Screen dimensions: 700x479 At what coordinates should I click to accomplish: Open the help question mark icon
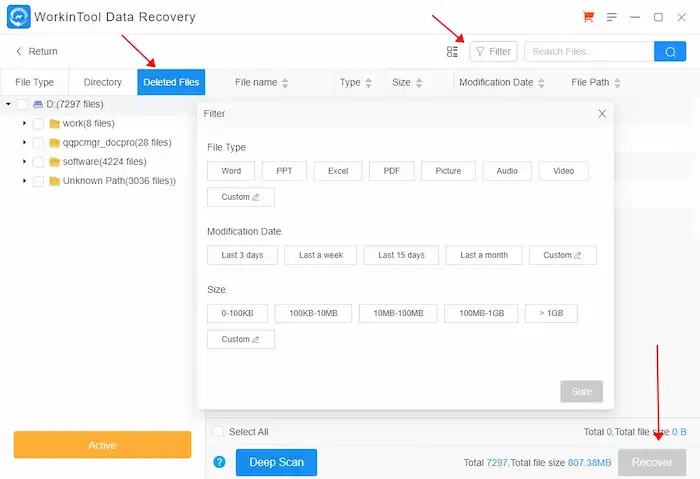[219, 462]
